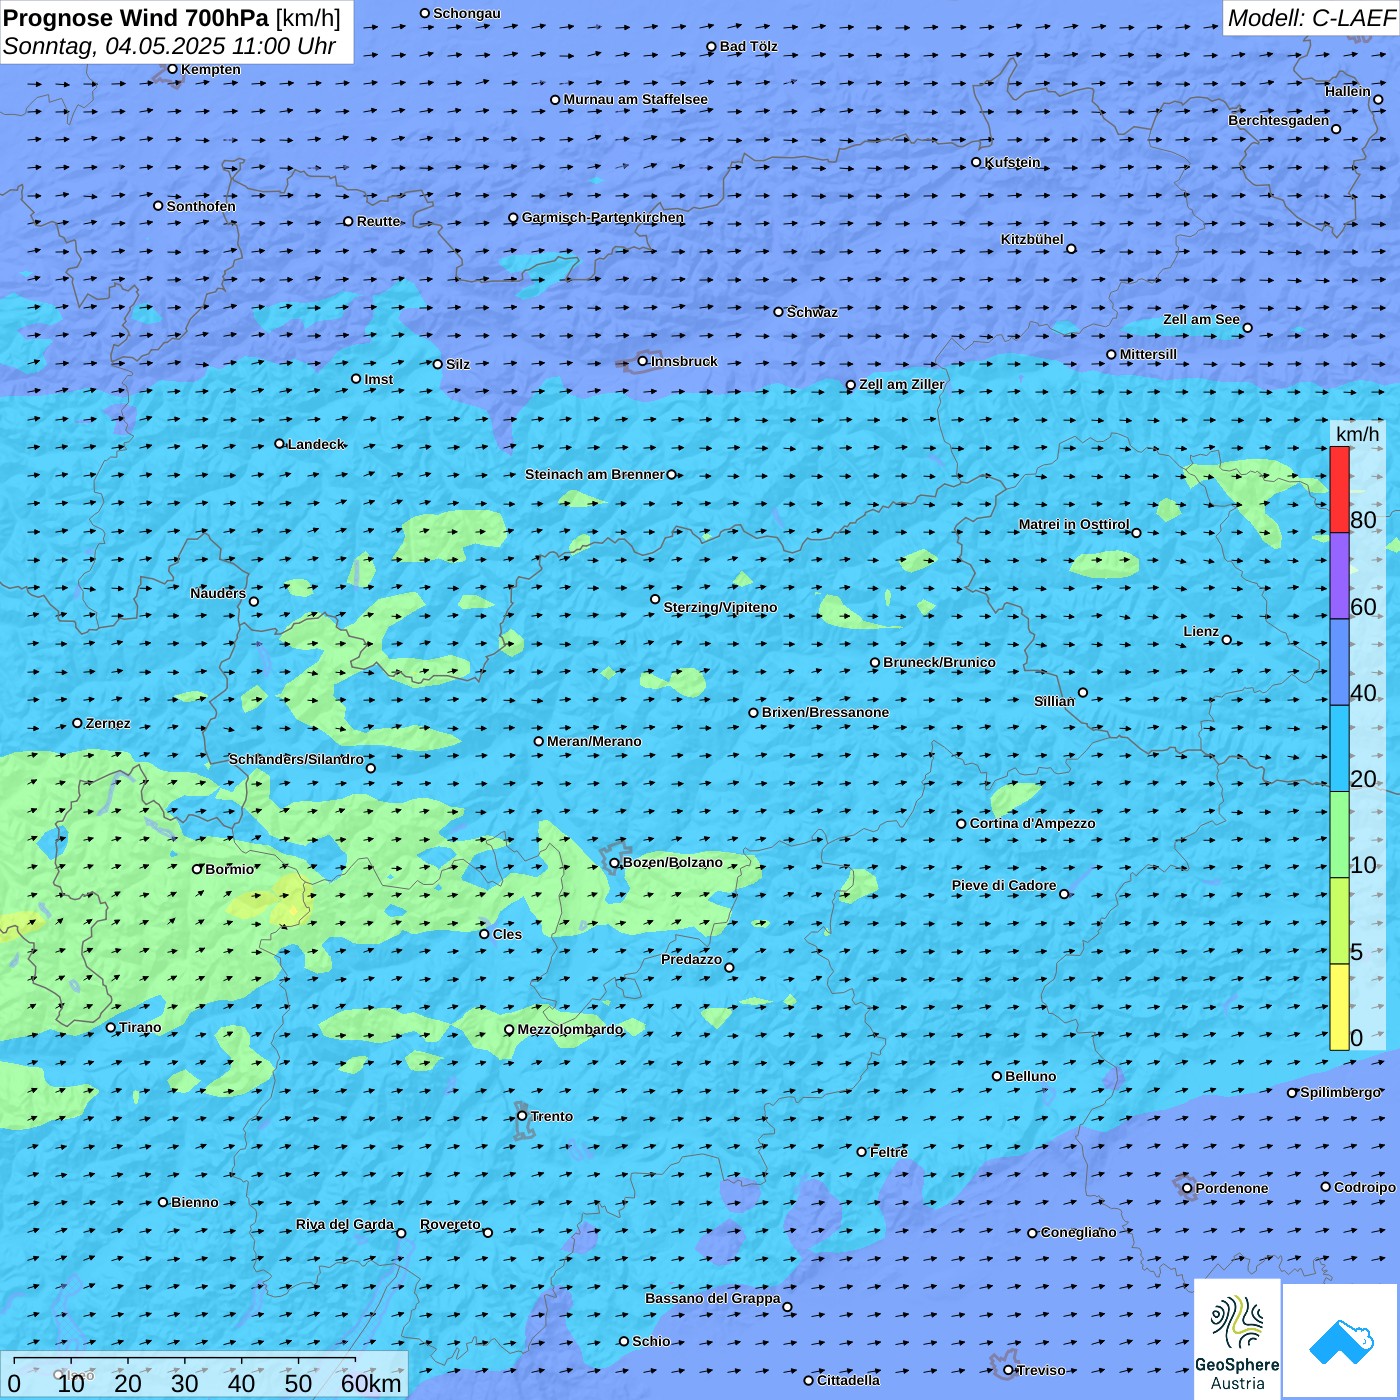Click the Garmisch-Partenkirchen location dot
Screen dimensions: 1400x1400
pyautogui.click(x=513, y=218)
